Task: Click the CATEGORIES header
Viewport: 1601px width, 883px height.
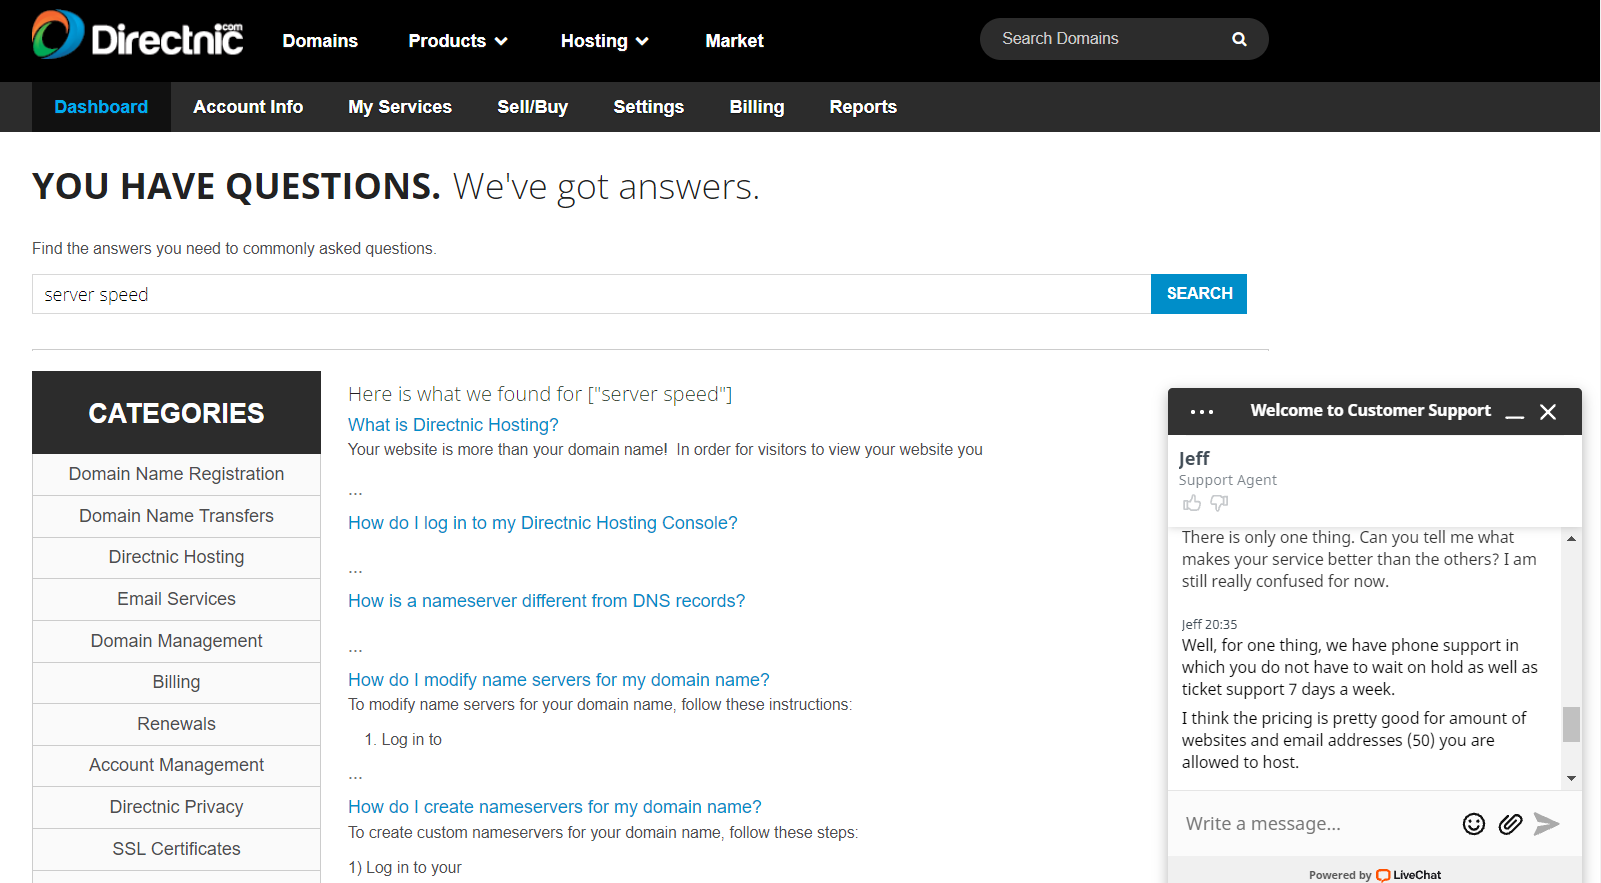Action: tap(176, 413)
